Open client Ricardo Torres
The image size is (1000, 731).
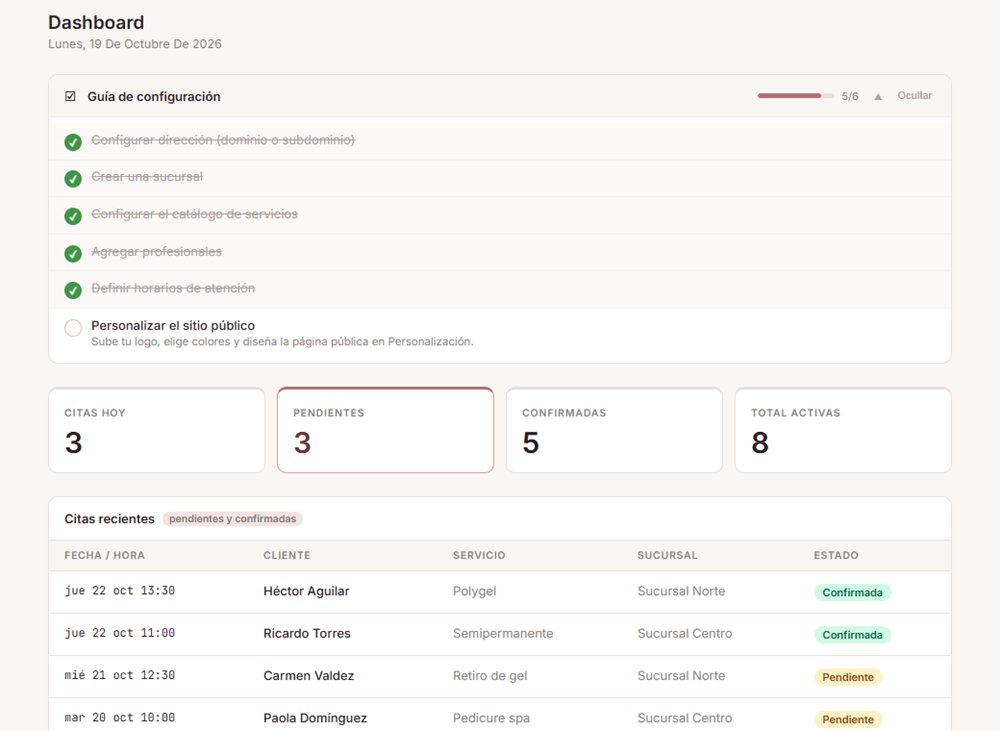(x=307, y=633)
